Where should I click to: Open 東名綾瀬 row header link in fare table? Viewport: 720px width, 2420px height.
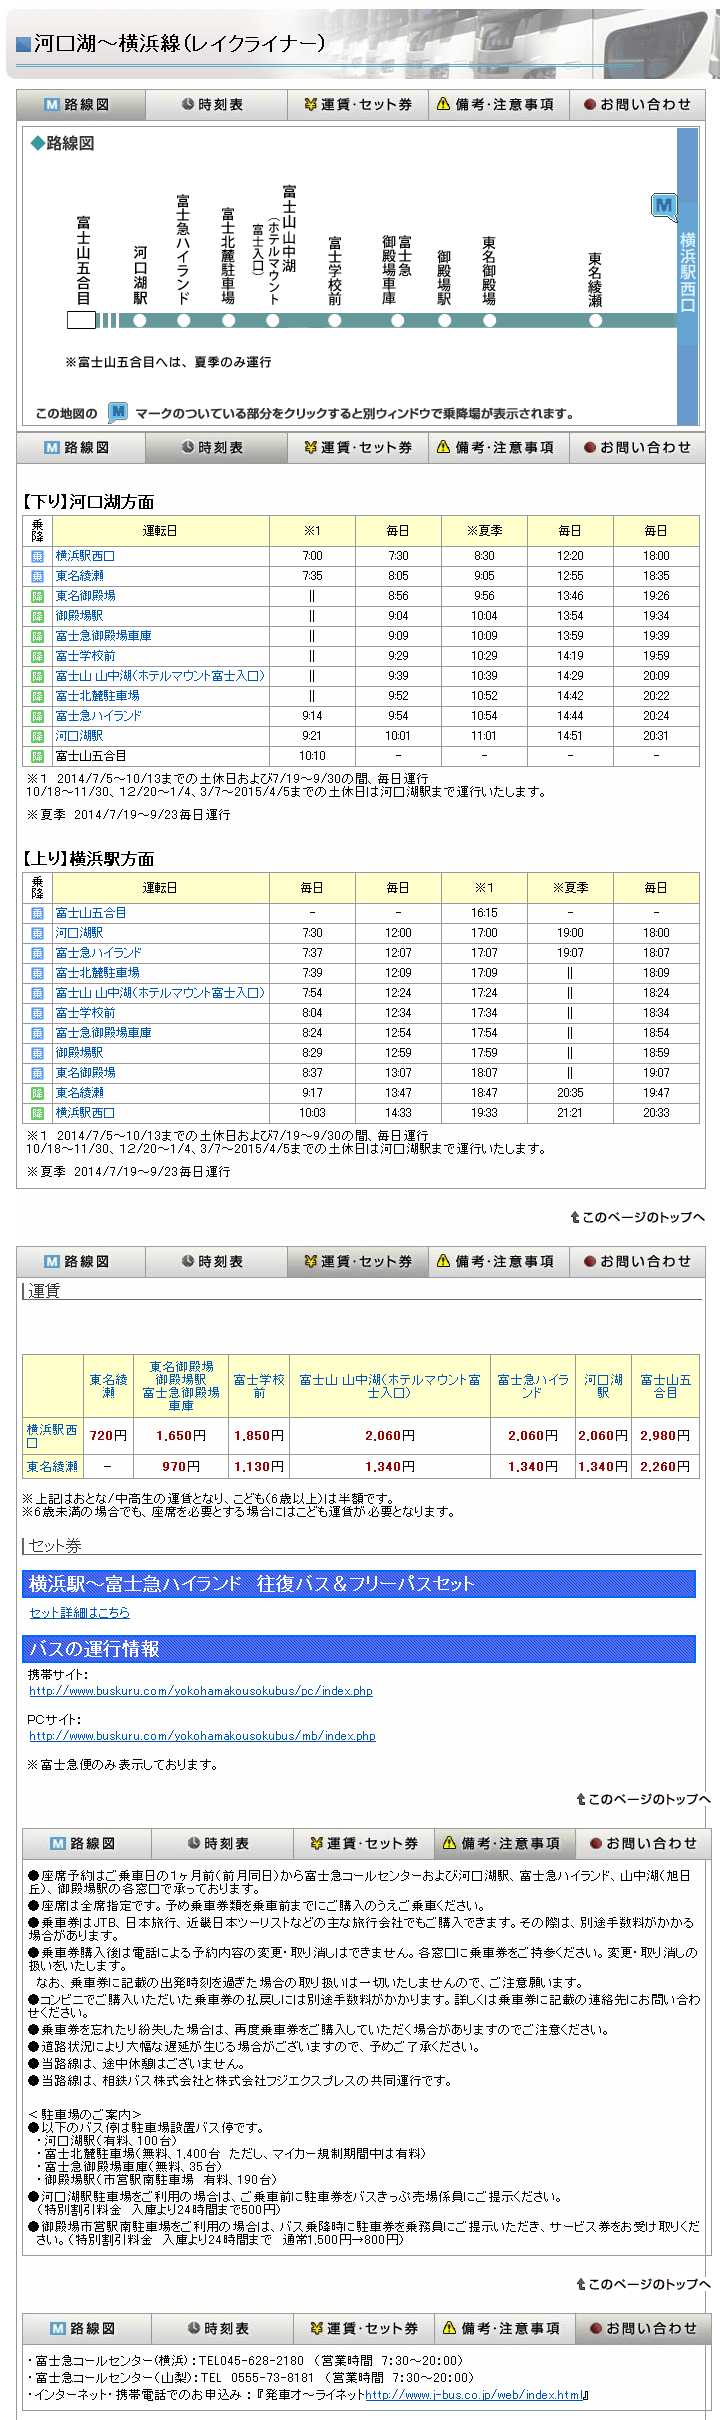click(52, 1467)
